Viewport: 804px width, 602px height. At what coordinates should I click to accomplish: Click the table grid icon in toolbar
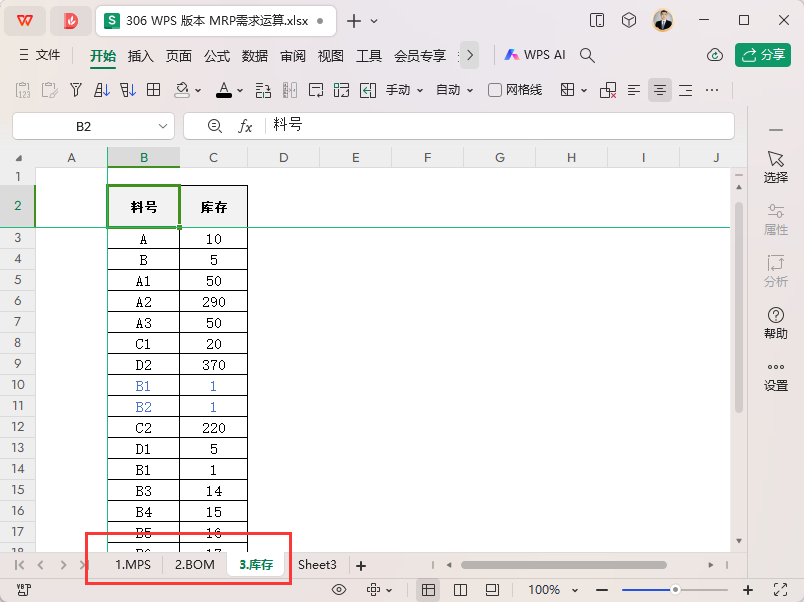153,90
